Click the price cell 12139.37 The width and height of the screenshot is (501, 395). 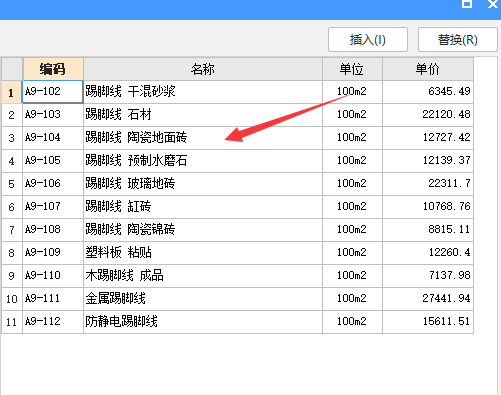(428, 161)
